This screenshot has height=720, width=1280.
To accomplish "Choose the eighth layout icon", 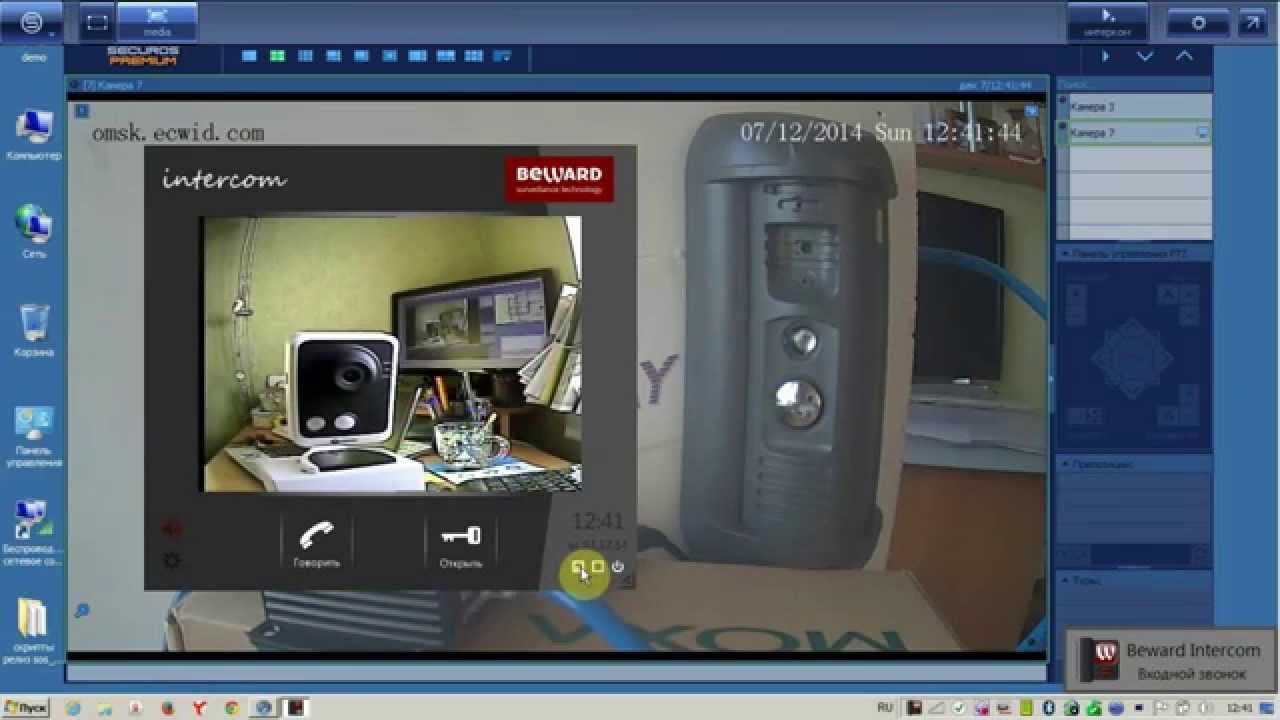I will [x=446, y=56].
